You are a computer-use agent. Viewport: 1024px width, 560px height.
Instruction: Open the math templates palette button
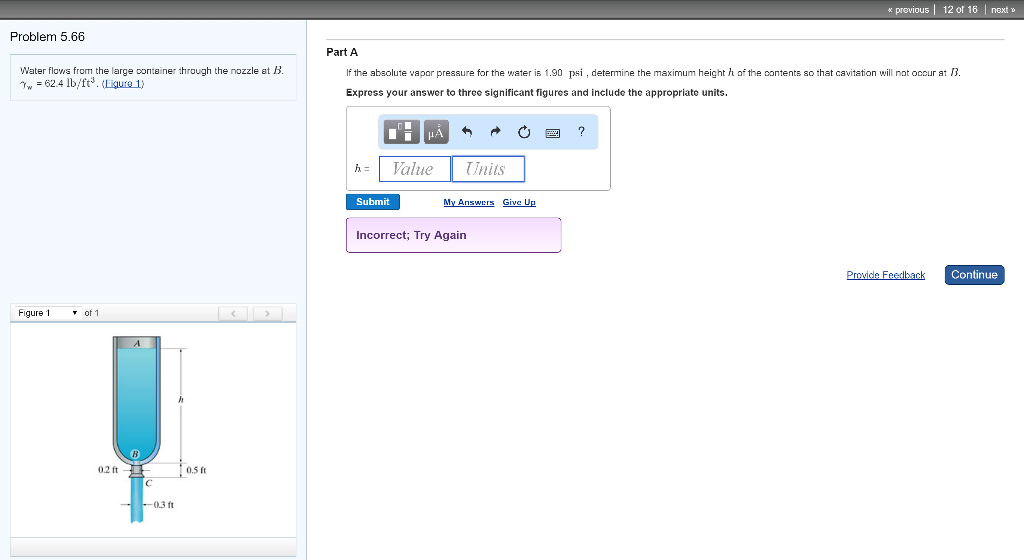pyautogui.click(x=403, y=132)
